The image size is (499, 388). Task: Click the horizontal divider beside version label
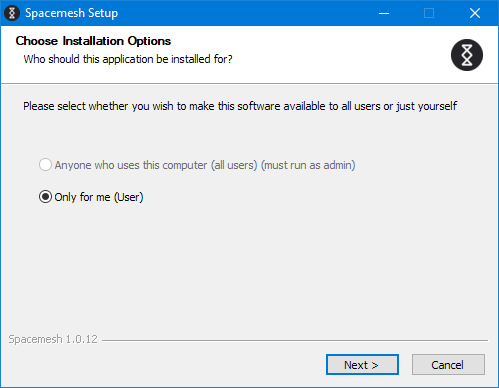point(295,340)
